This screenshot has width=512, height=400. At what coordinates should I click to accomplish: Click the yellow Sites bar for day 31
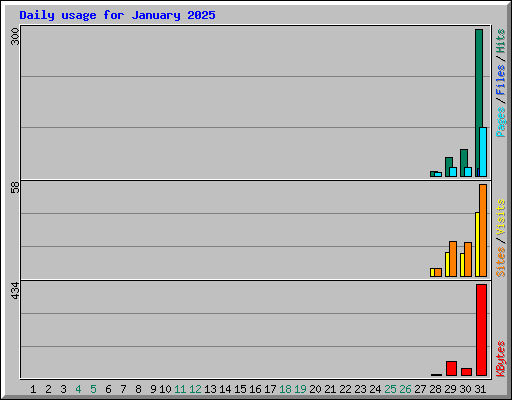point(477,244)
